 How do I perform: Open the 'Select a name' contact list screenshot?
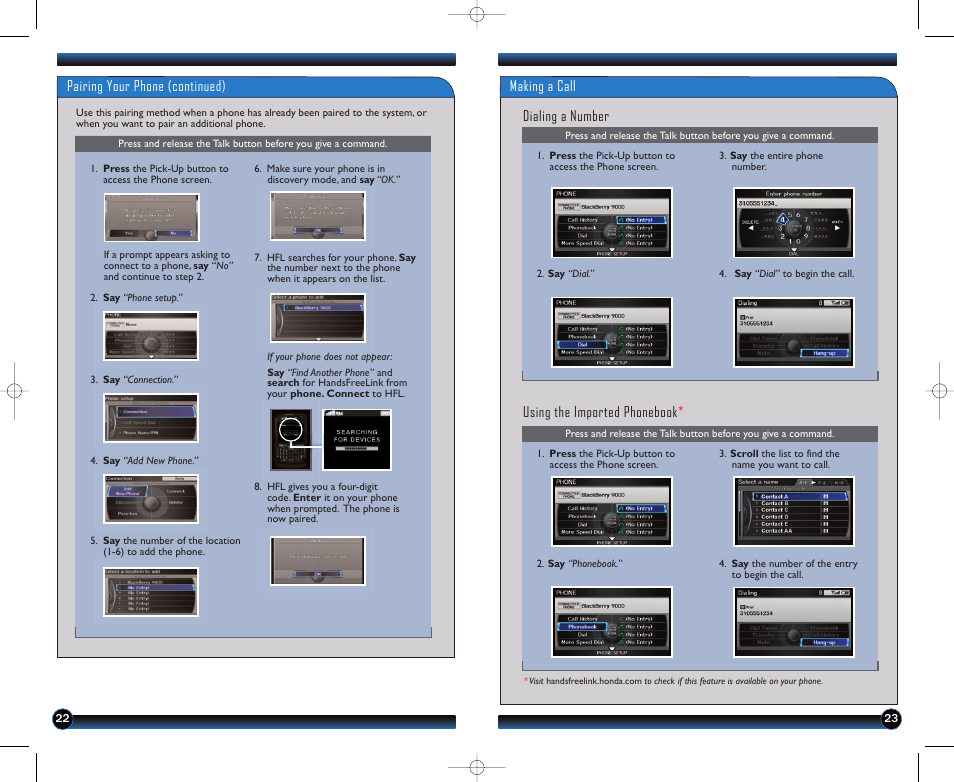794,511
